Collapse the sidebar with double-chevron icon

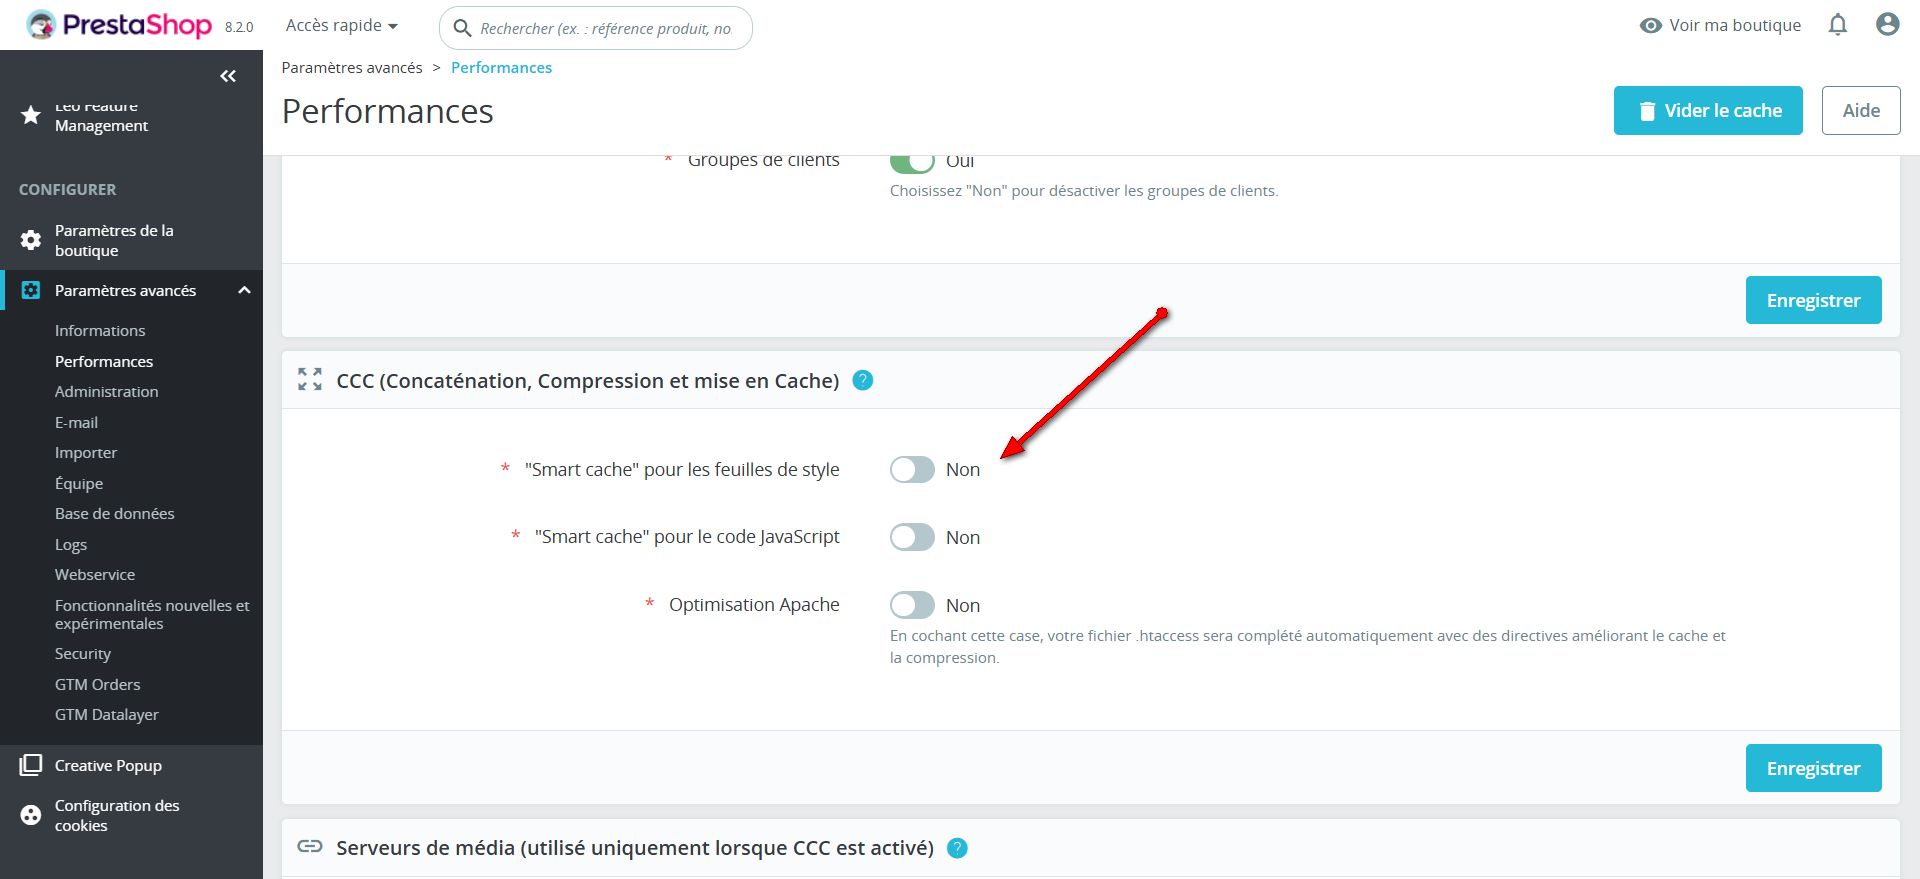click(228, 76)
